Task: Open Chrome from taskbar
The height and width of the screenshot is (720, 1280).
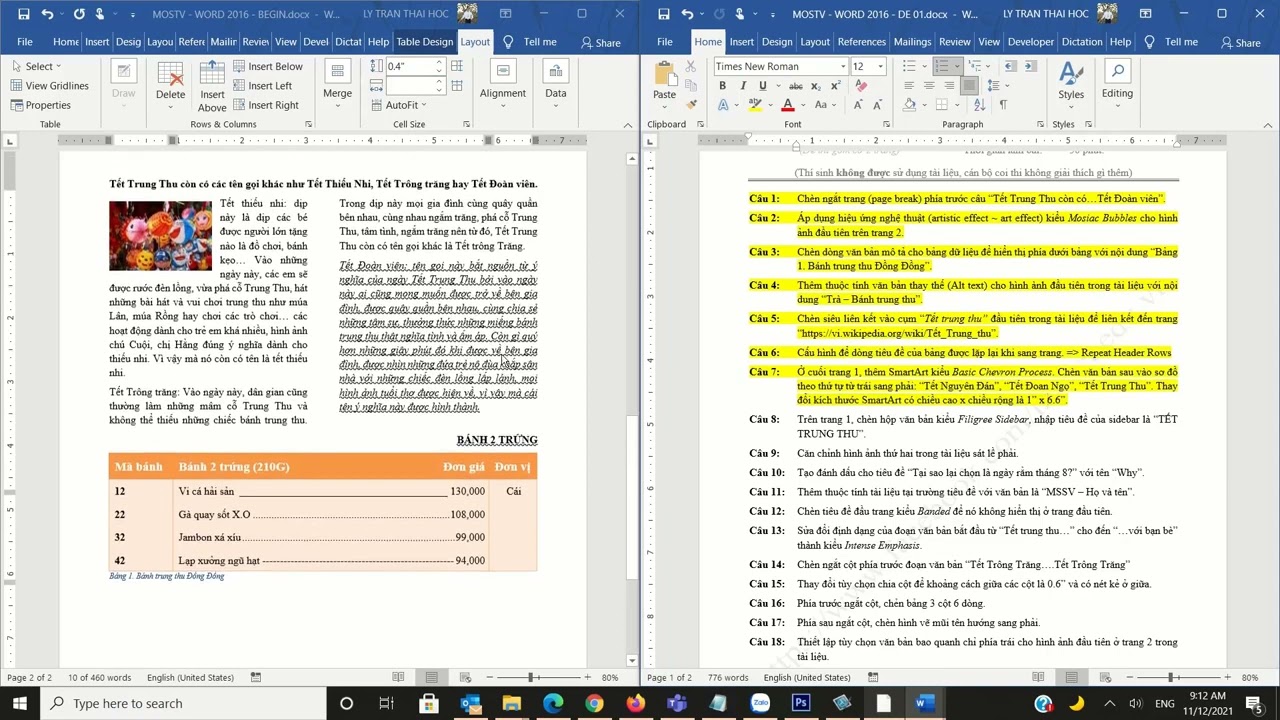Action: [x=594, y=703]
